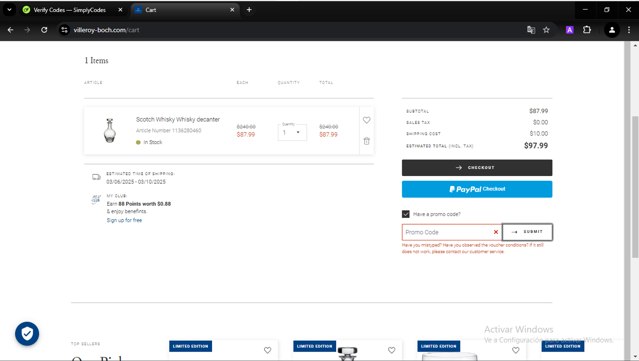
Task: Select the estimated total $97.99
Action: (x=536, y=145)
